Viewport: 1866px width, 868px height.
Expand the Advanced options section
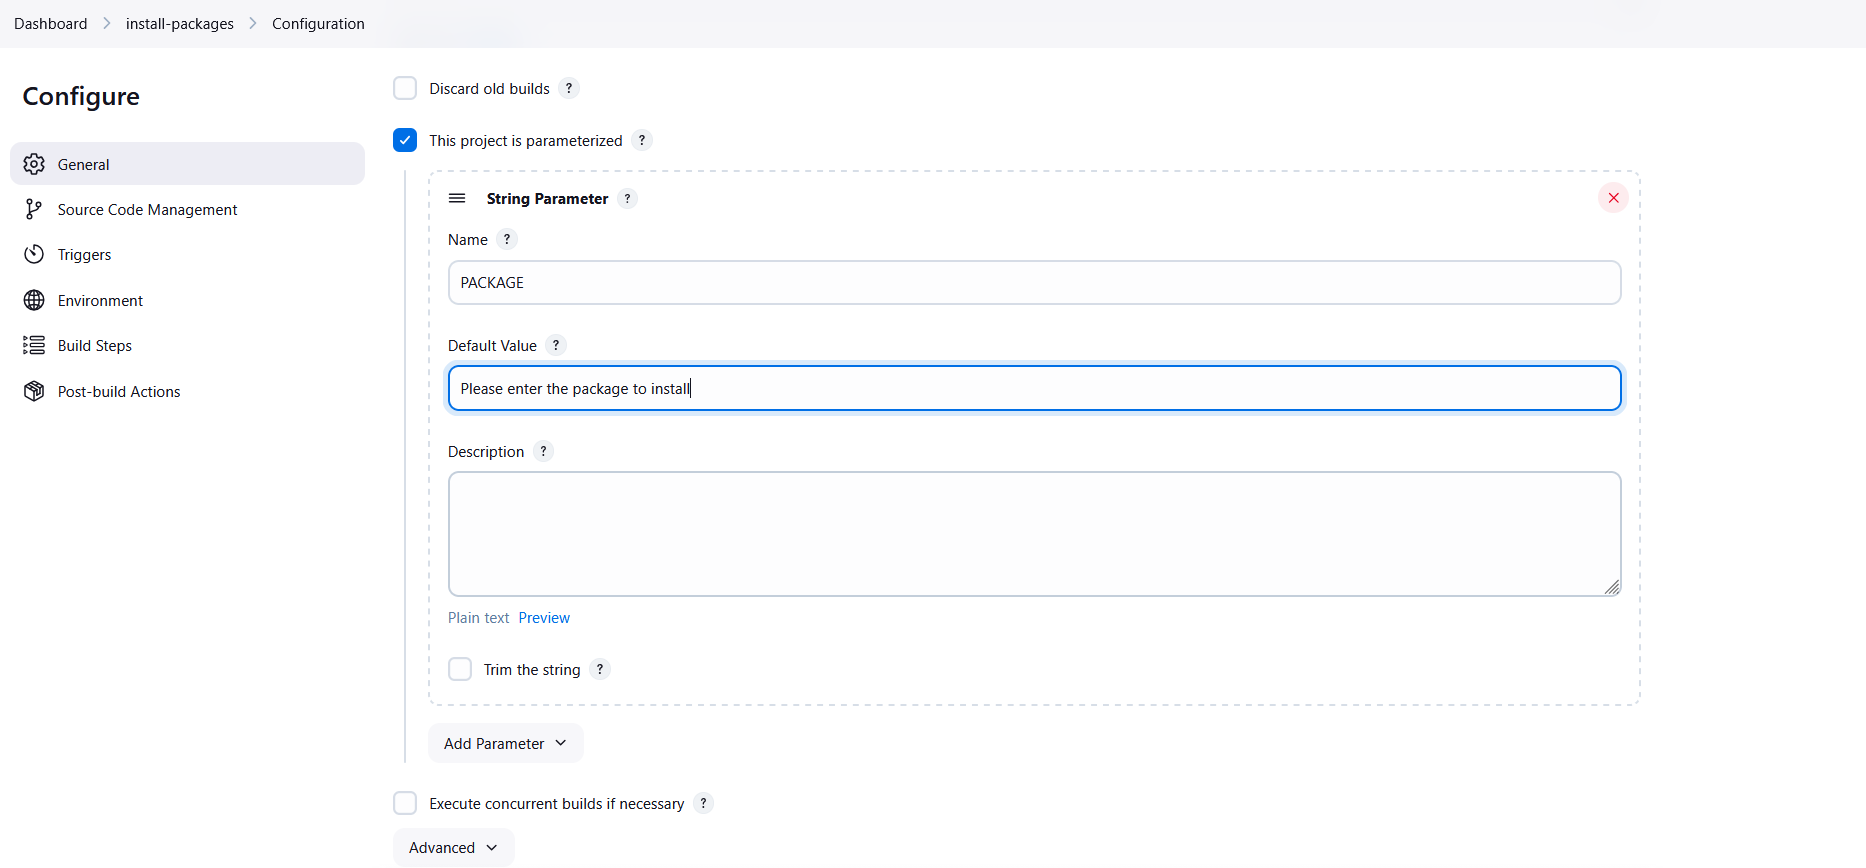453,847
